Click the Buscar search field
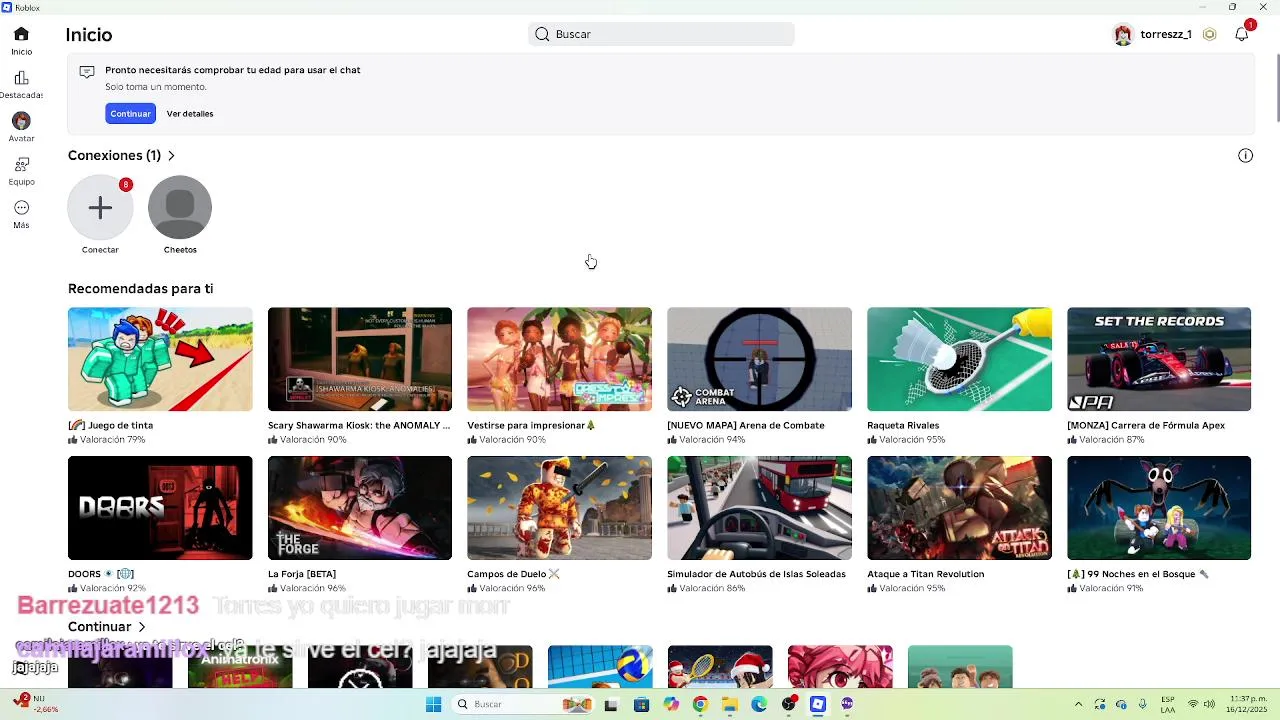 661,34
